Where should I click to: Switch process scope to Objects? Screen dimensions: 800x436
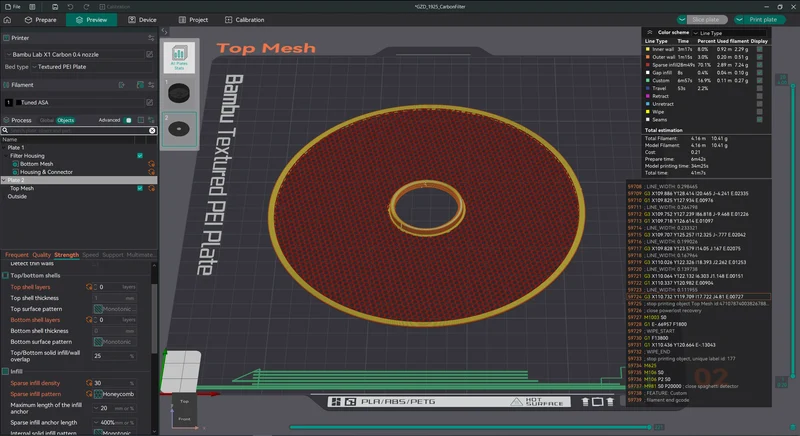[x=65, y=120]
